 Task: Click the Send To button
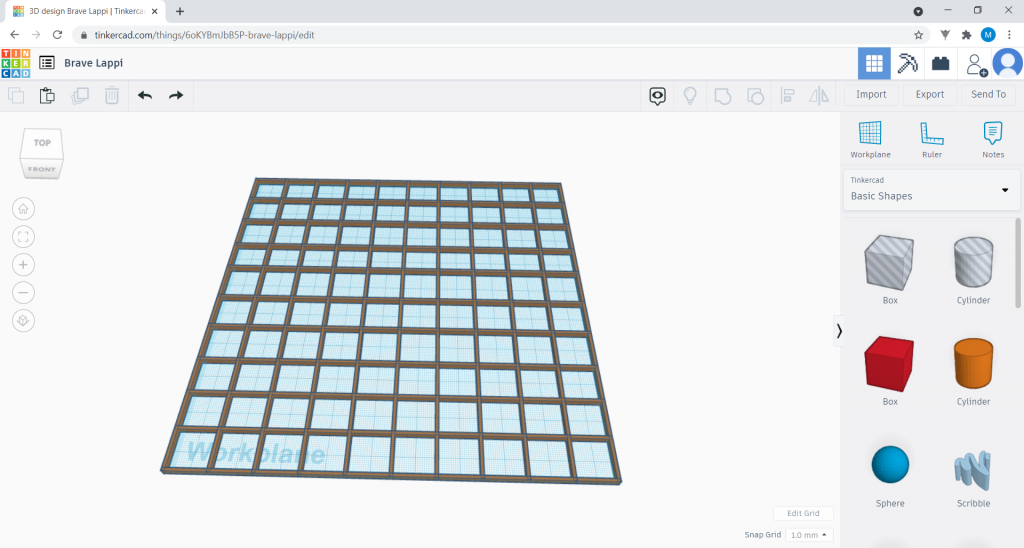pos(989,95)
